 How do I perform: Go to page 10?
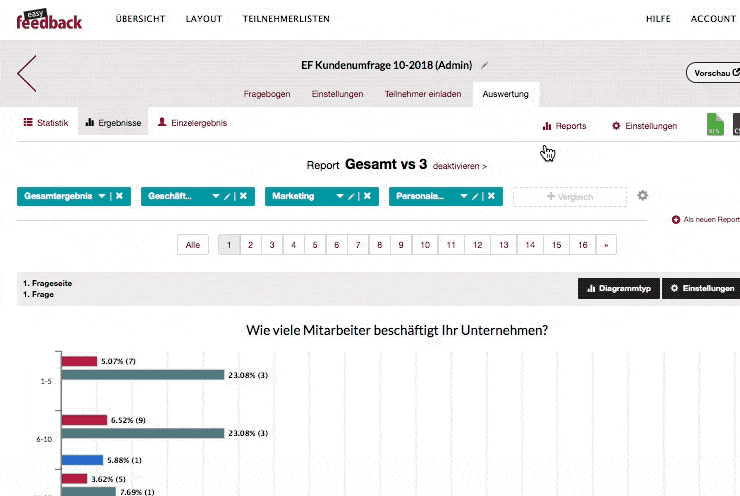coord(425,245)
